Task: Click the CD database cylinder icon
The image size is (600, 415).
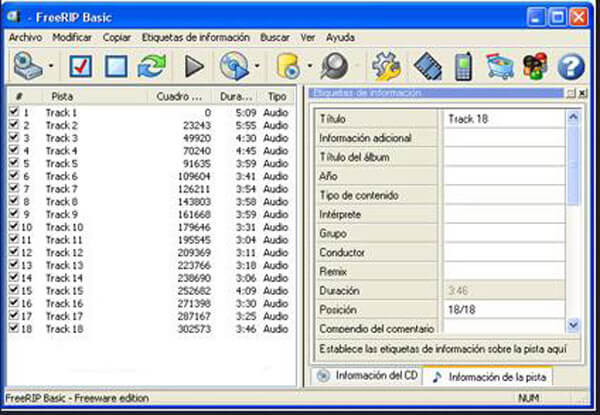Action: click(289, 66)
